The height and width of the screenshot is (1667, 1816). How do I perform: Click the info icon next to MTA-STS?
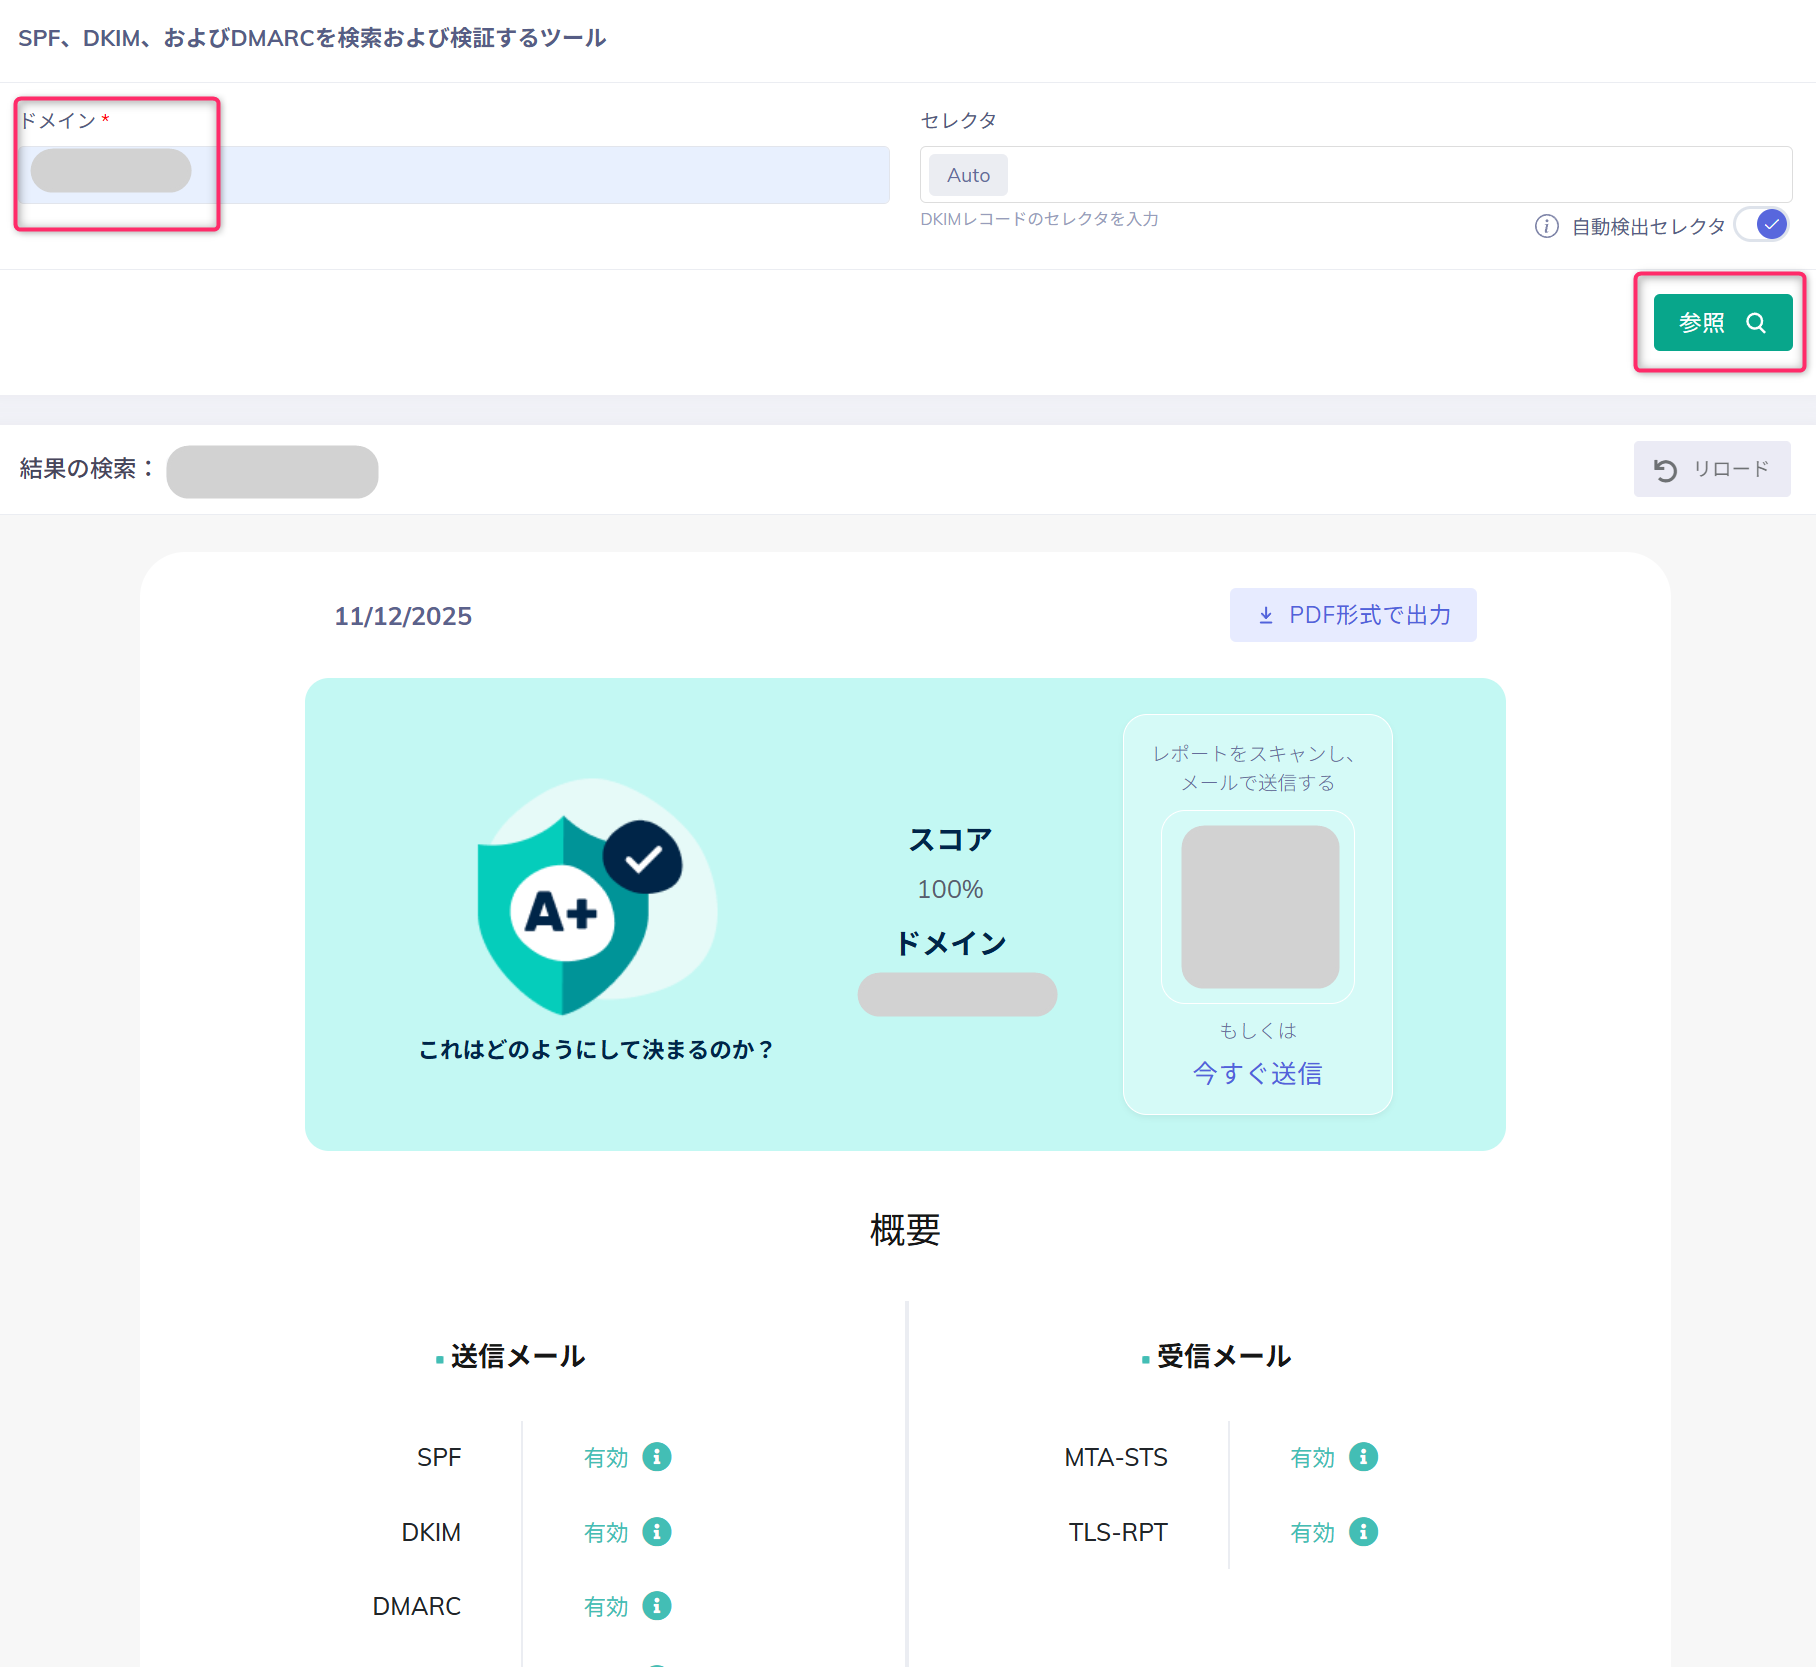pyautogui.click(x=1363, y=1457)
